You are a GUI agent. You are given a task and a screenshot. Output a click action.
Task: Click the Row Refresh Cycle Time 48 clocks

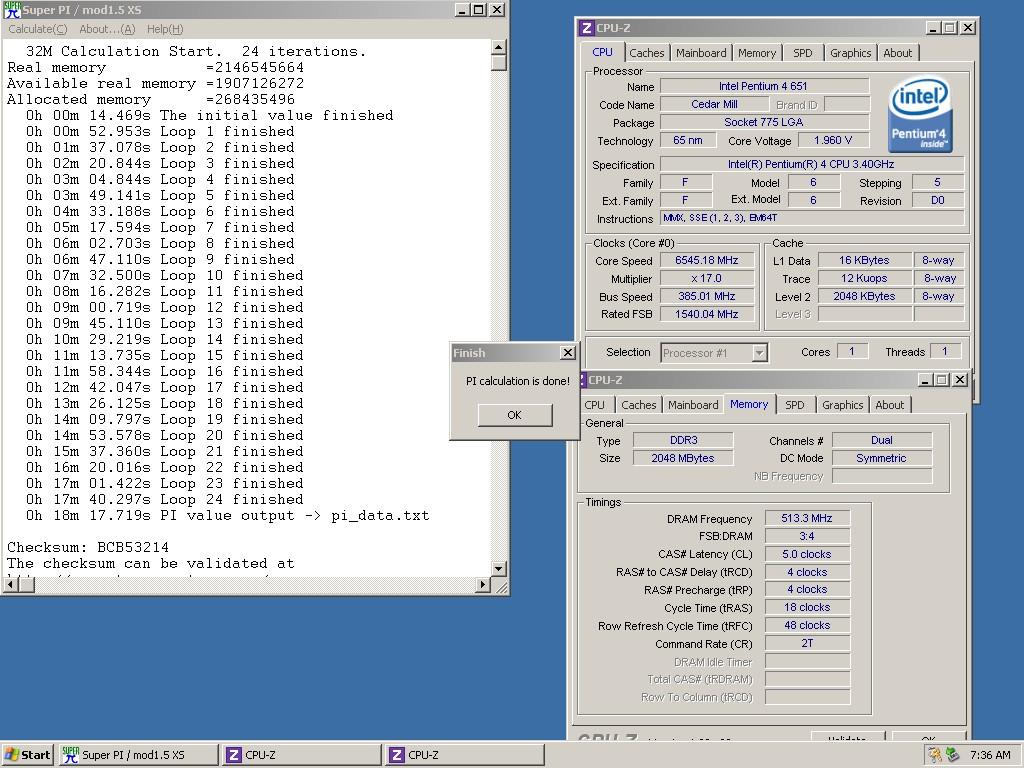tap(807, 625)
